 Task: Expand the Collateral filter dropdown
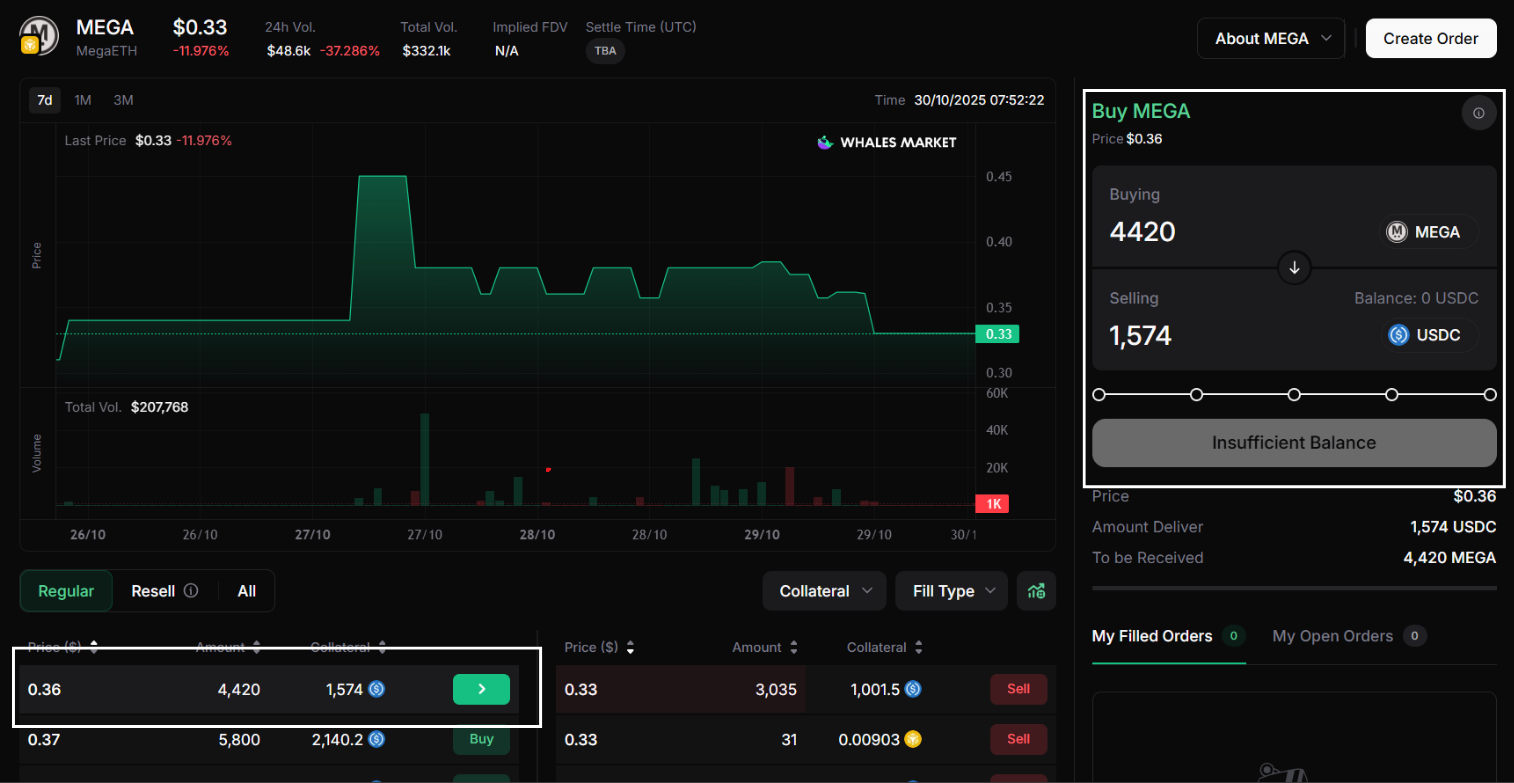pyautogui.click(x=824, y=591)
